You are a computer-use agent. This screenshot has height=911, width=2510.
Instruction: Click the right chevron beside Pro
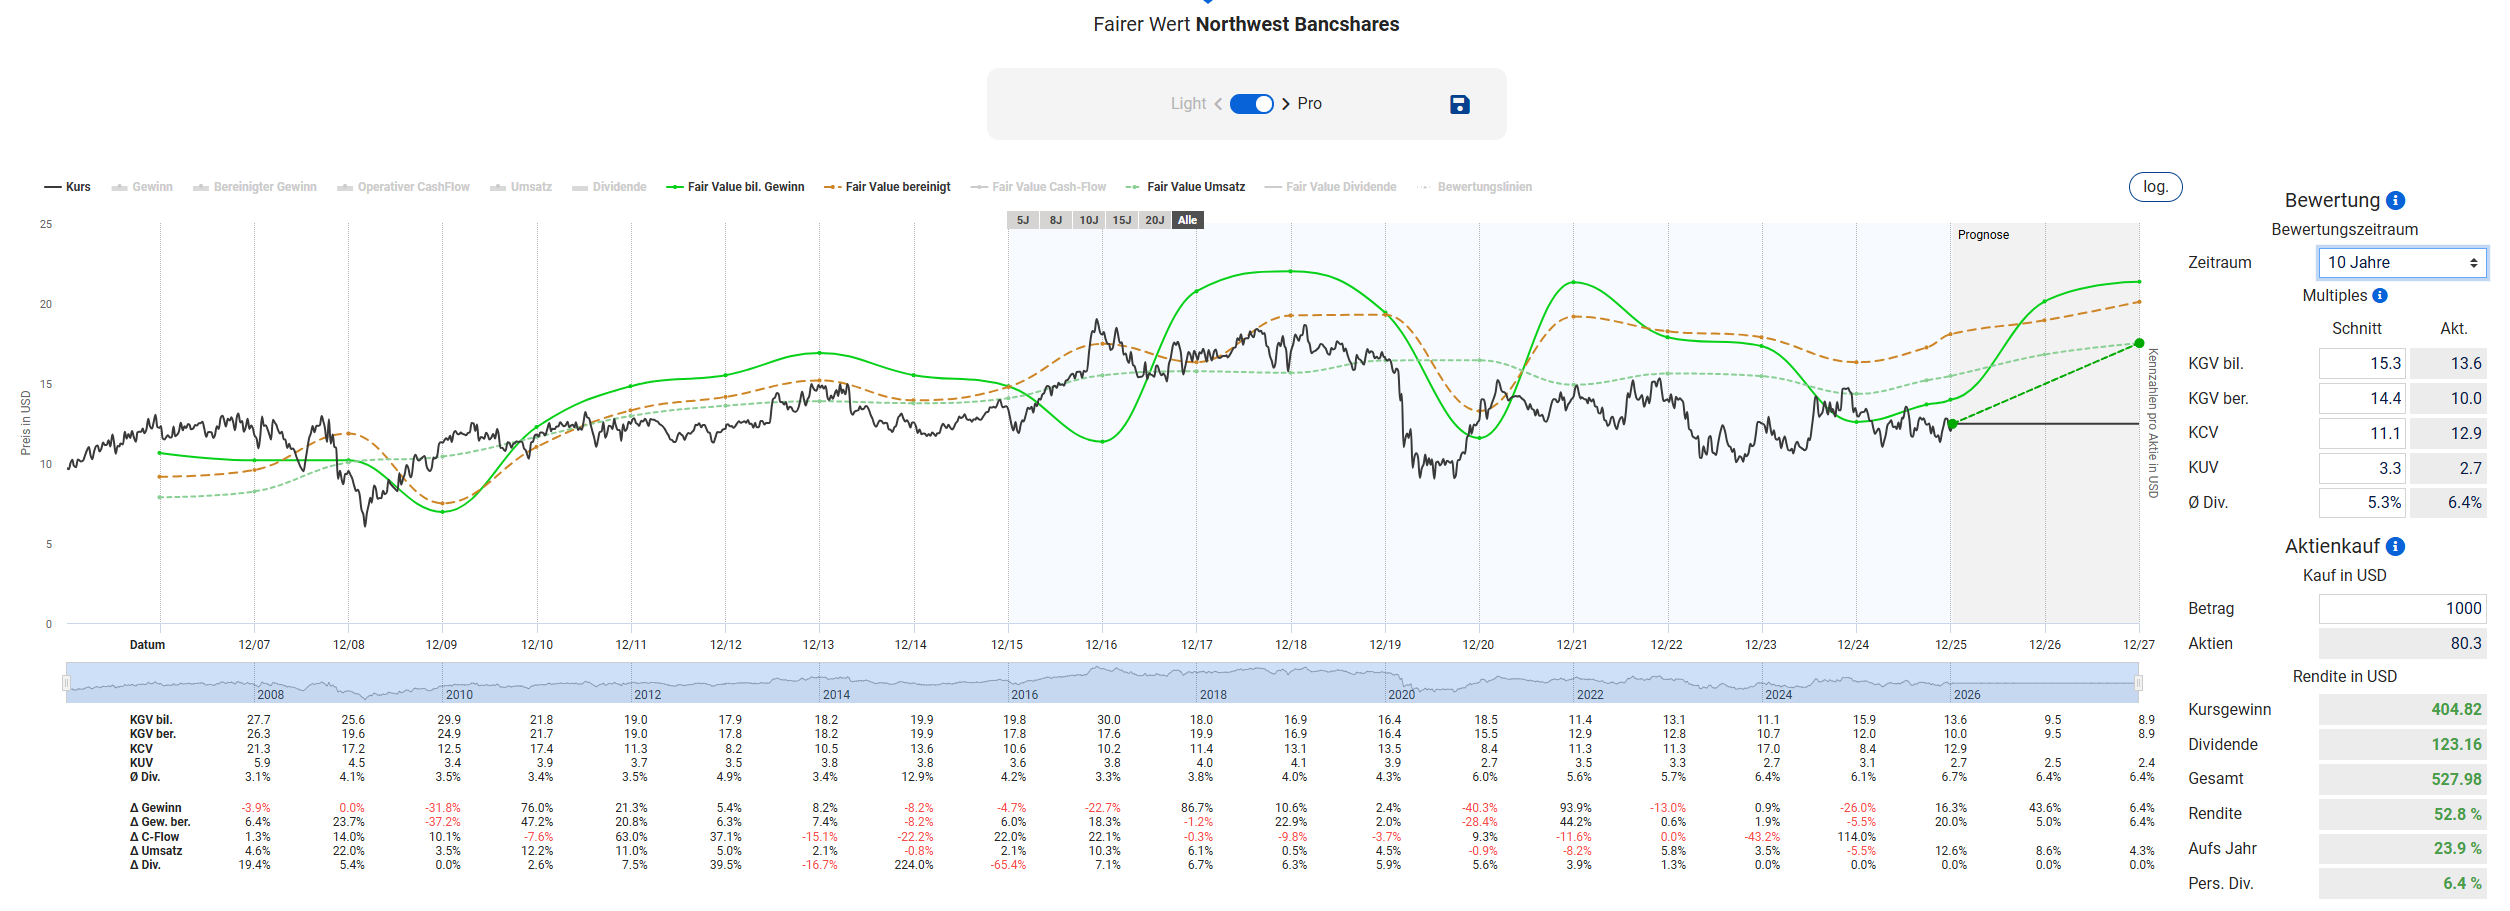coord(1286,104)
